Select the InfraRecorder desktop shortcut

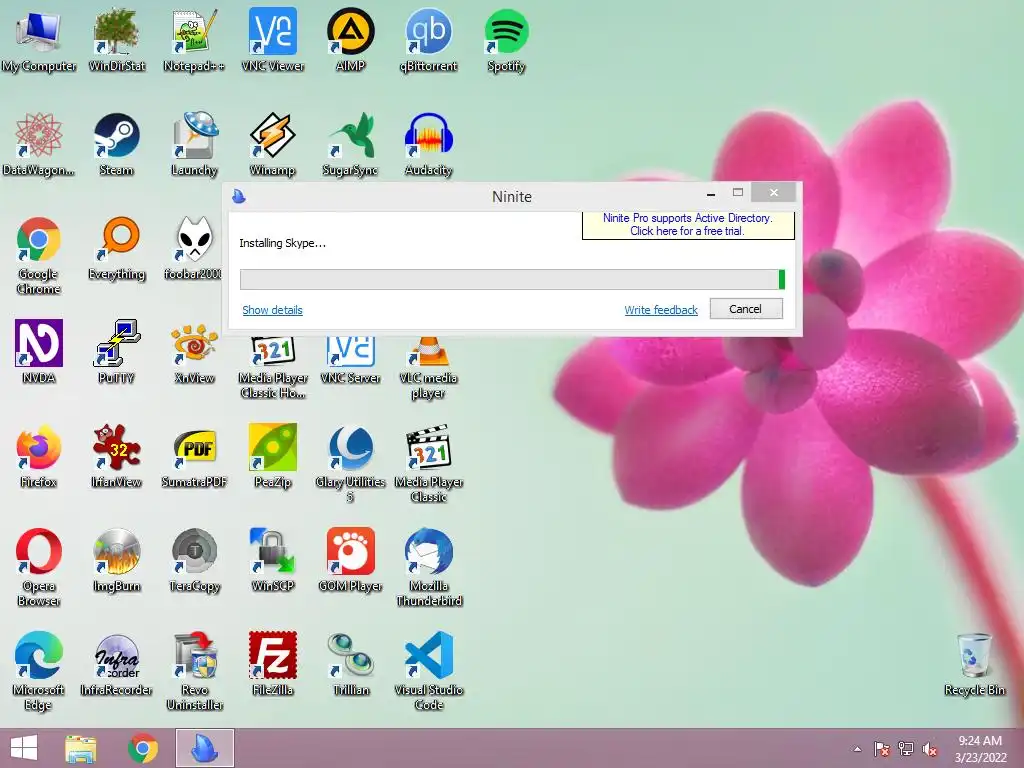click(x=116, y=664)
